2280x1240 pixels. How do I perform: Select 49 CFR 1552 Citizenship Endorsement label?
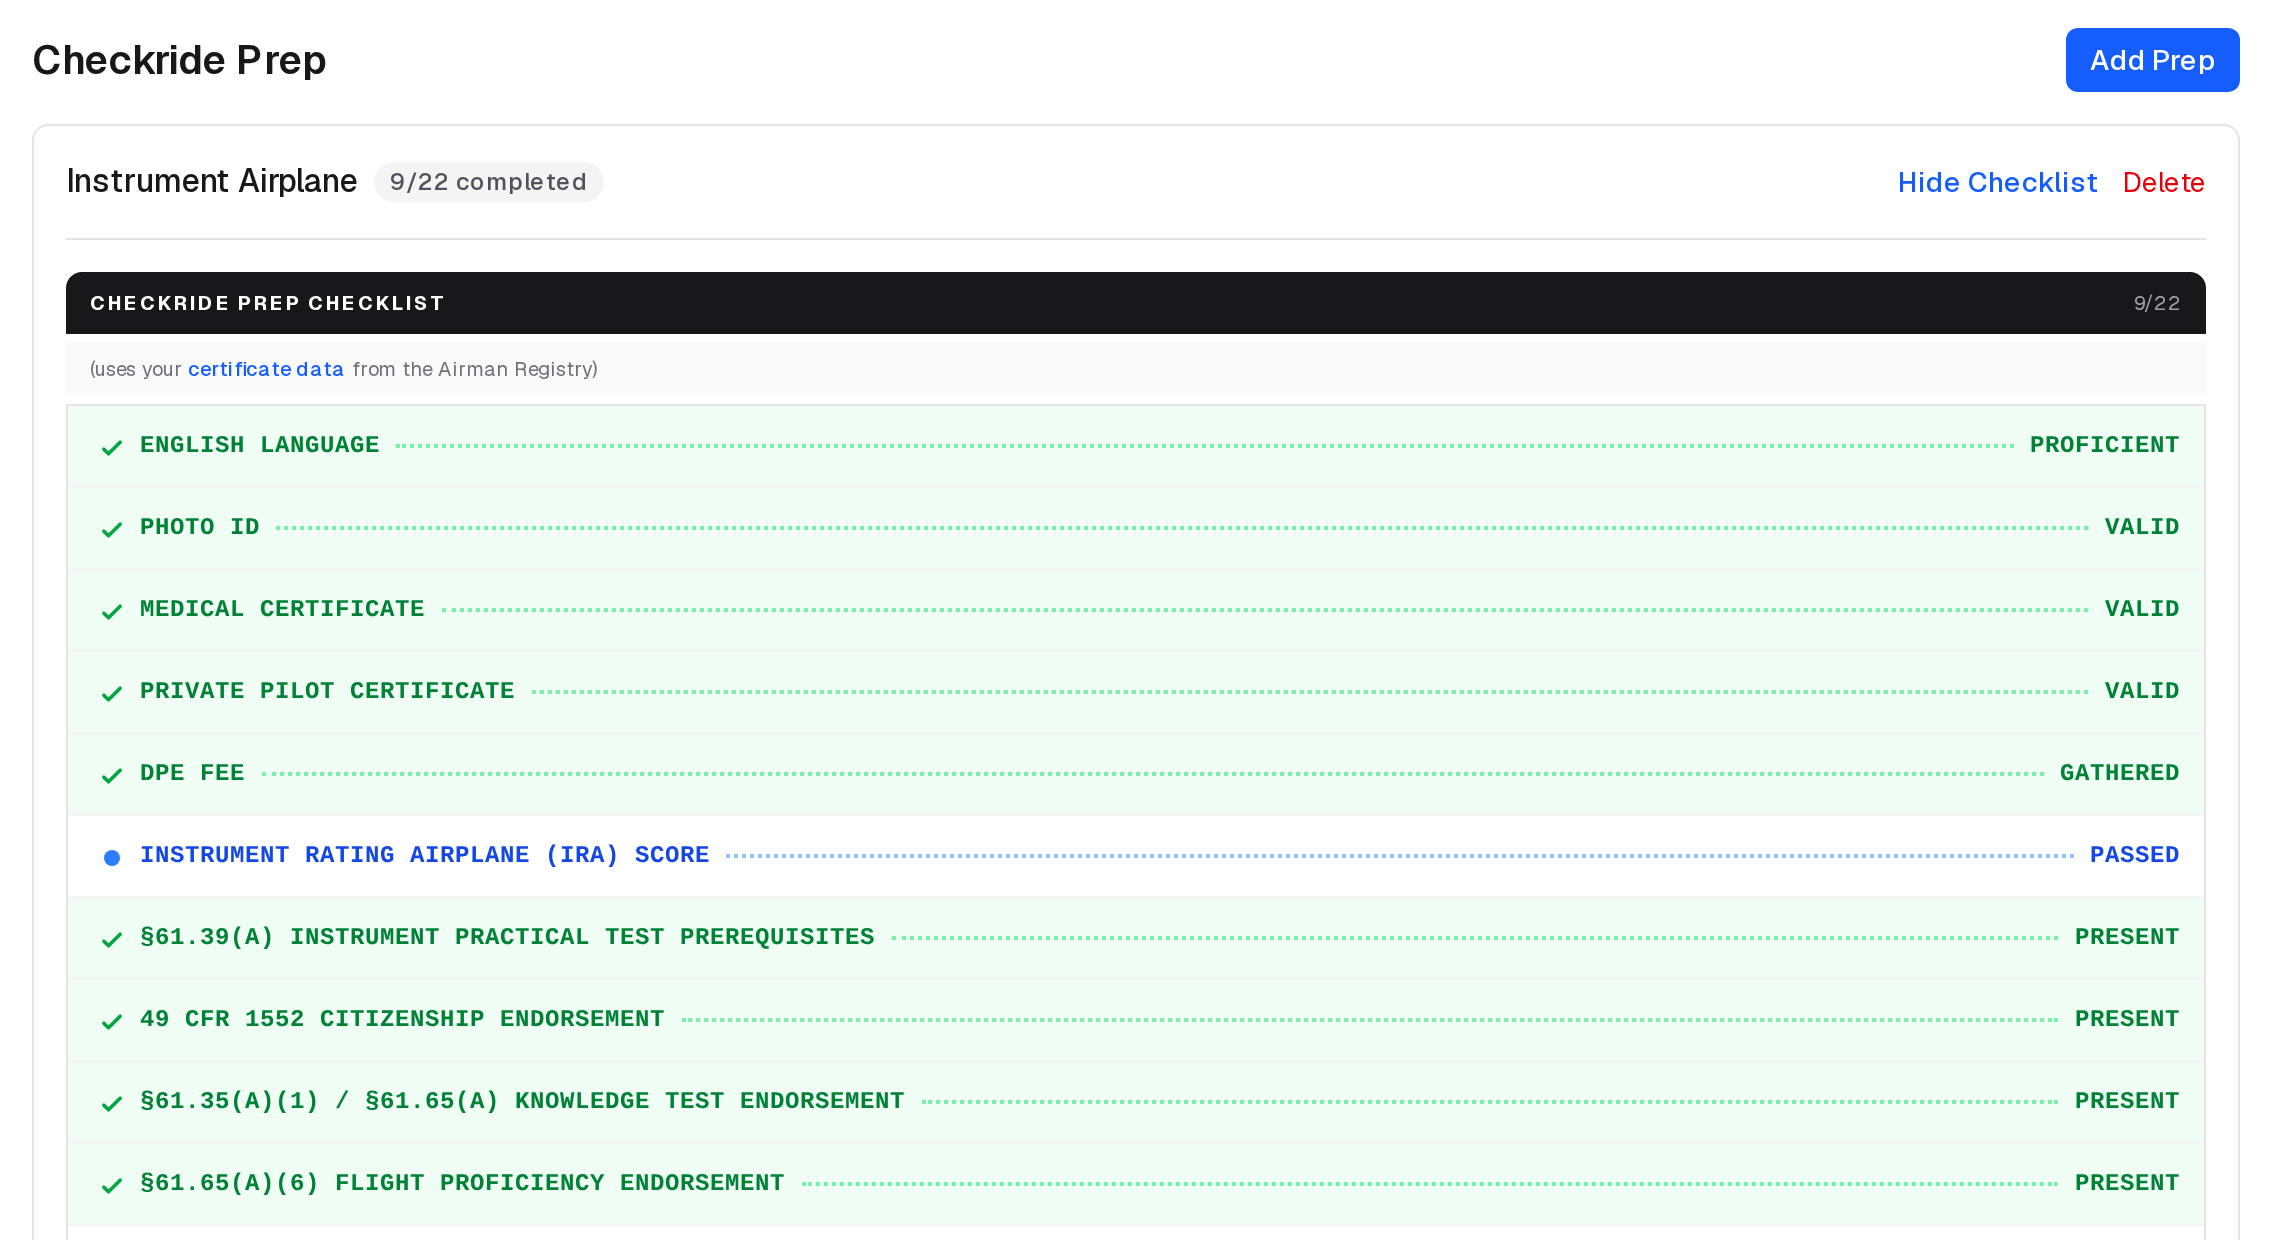(x=402, y=1019)
